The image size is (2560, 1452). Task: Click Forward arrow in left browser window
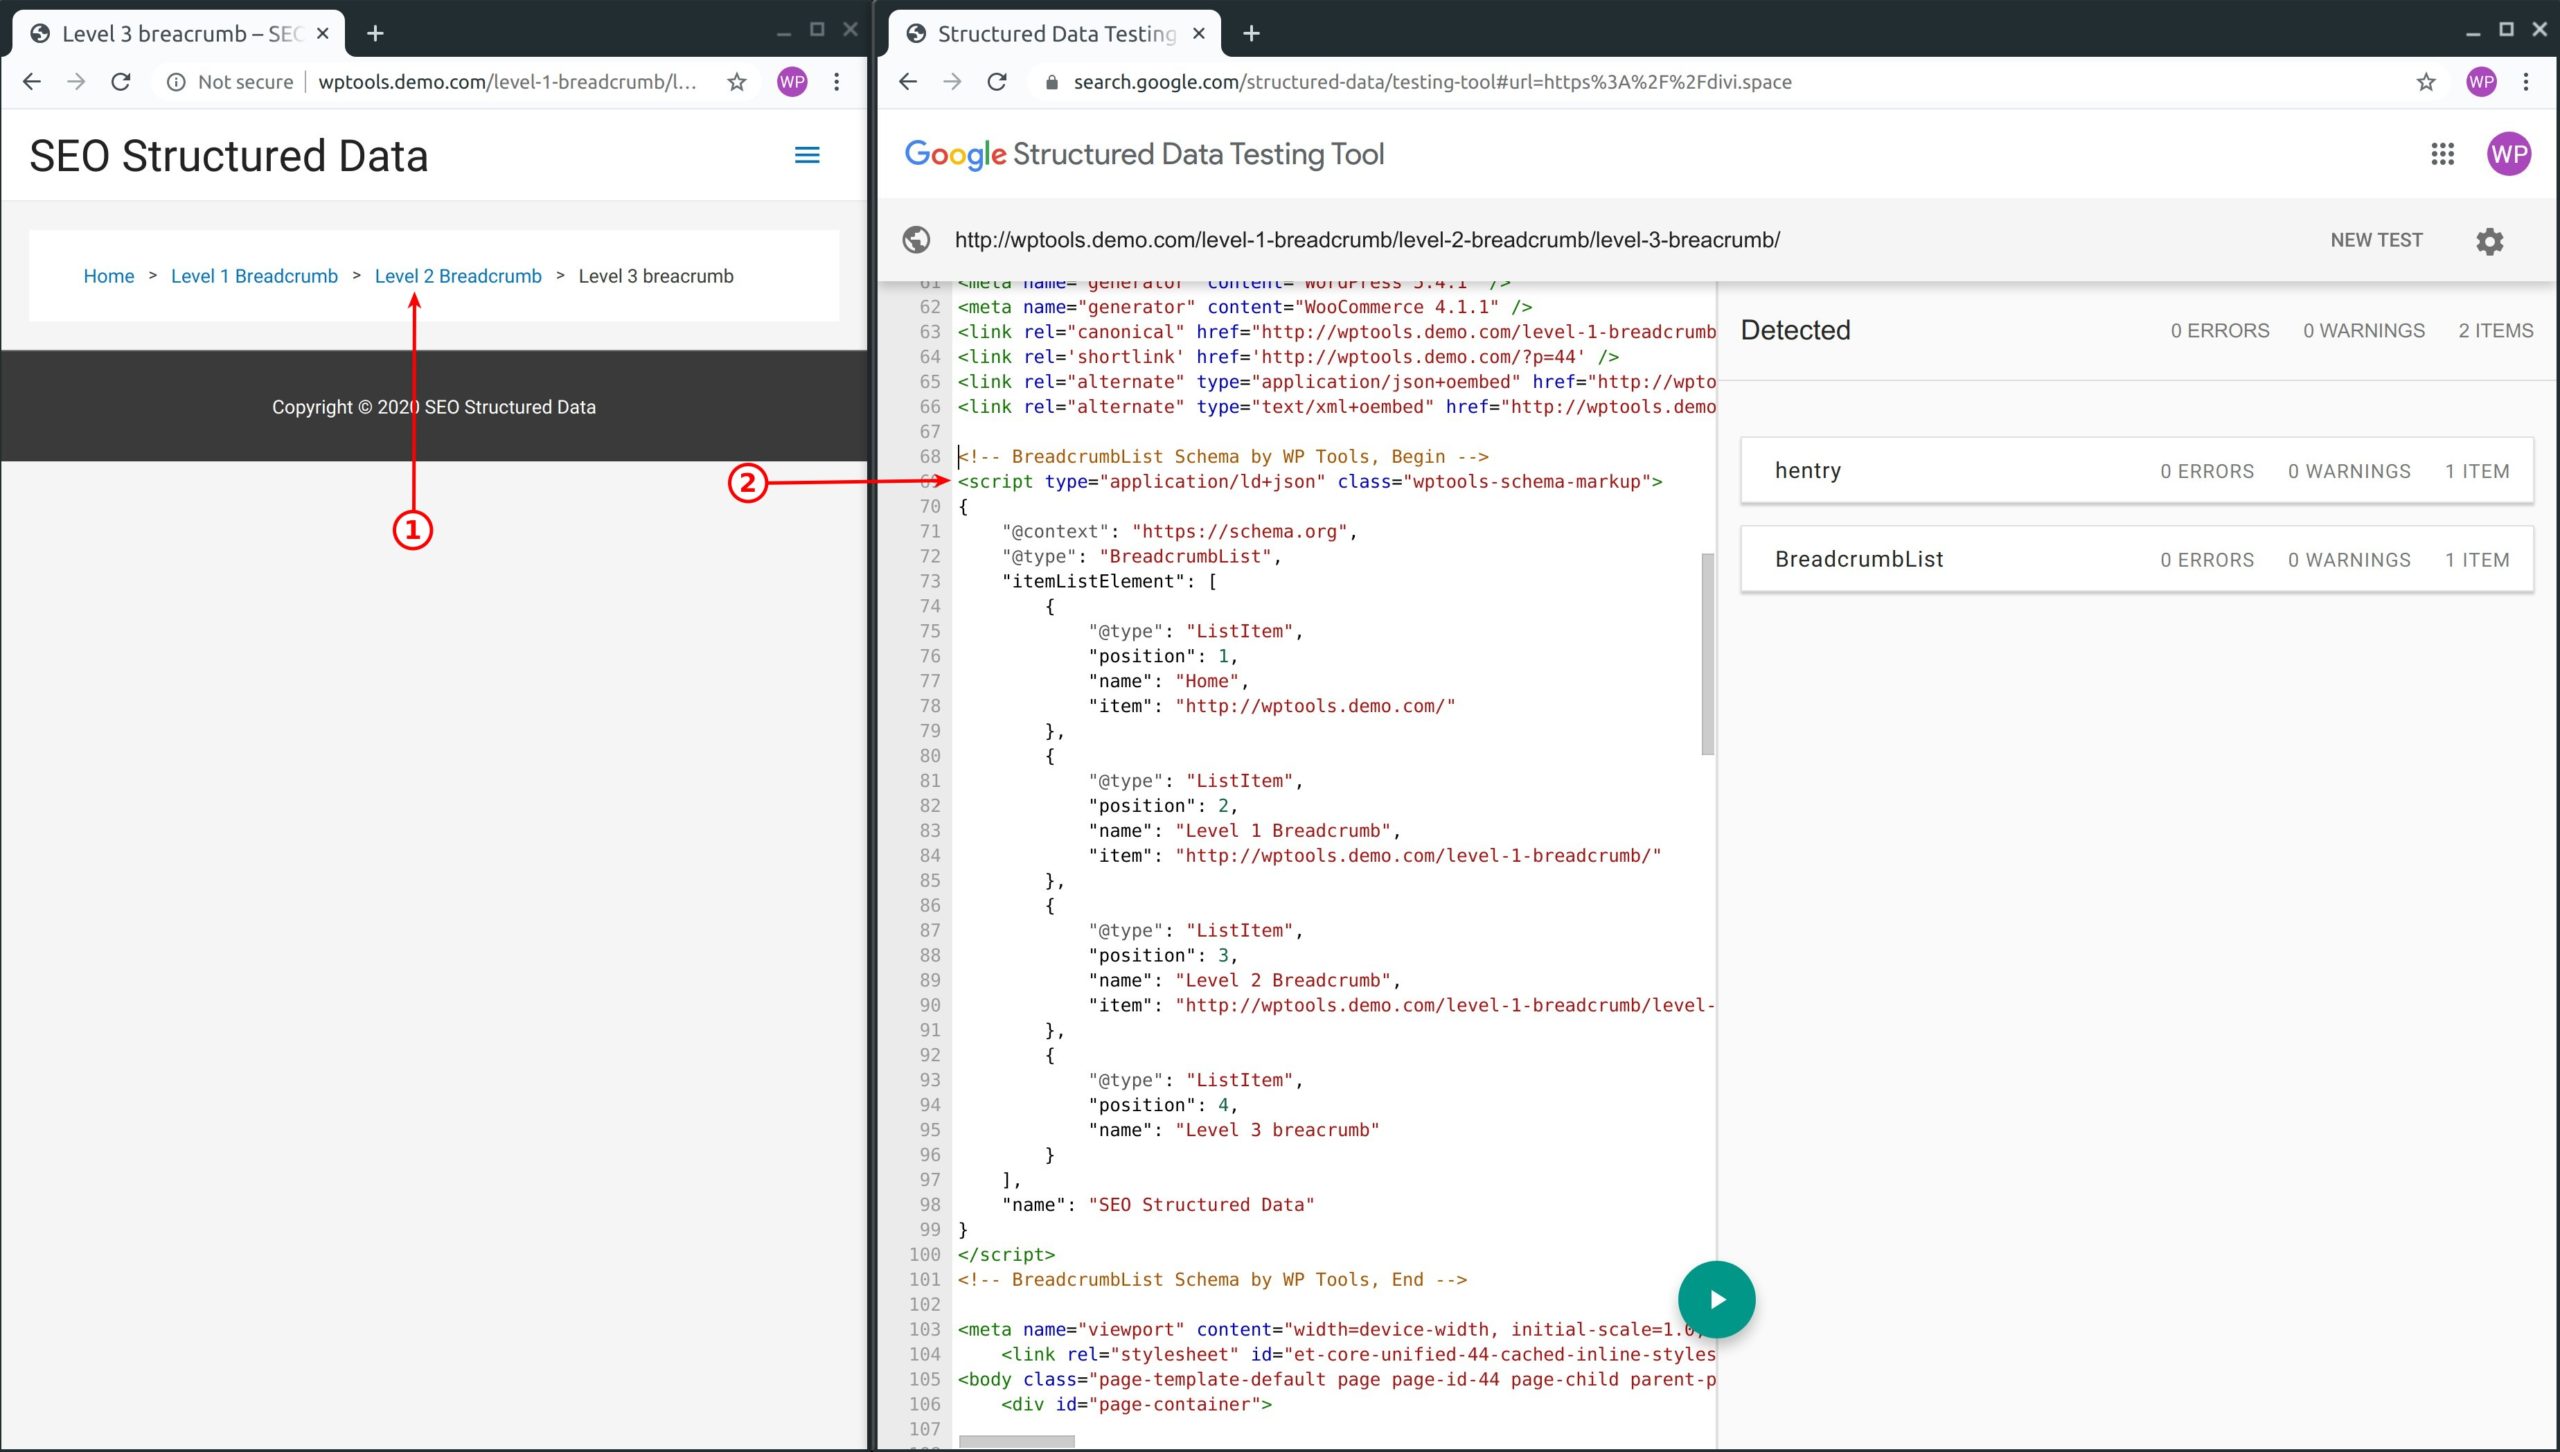pos(76,82)
